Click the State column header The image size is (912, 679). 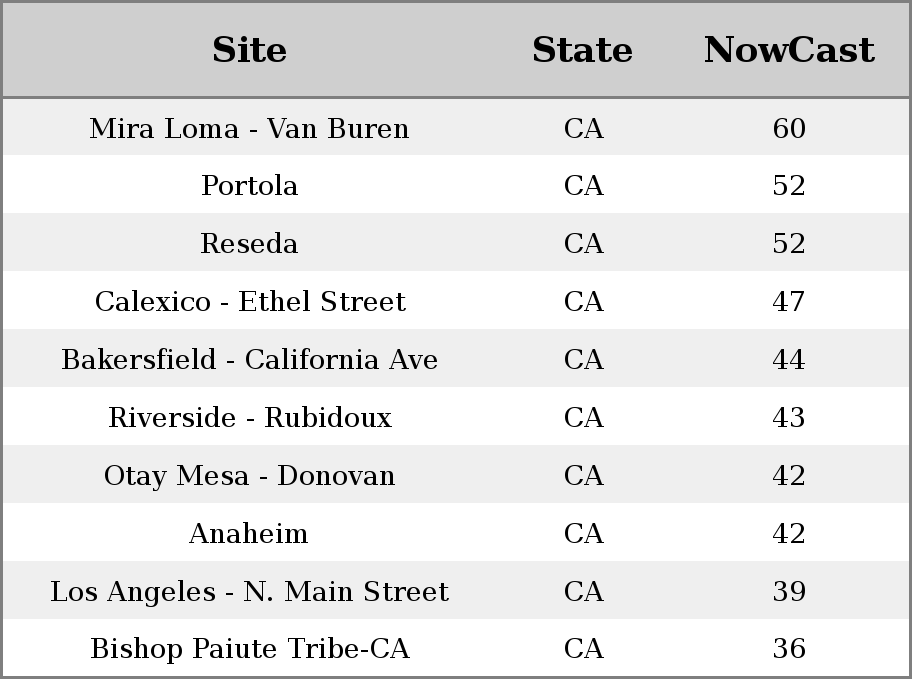coord(583,50)
